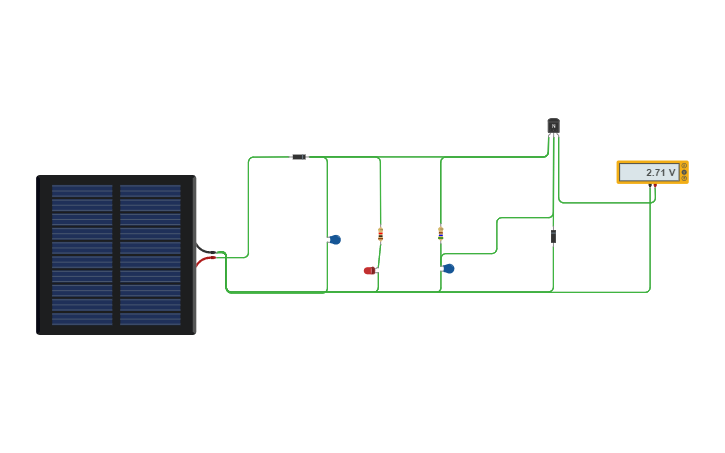Choose the multimeter's voltage mode (middle button)
The width and height of the screenshot is (725, 453).
[x=684, y=172]
